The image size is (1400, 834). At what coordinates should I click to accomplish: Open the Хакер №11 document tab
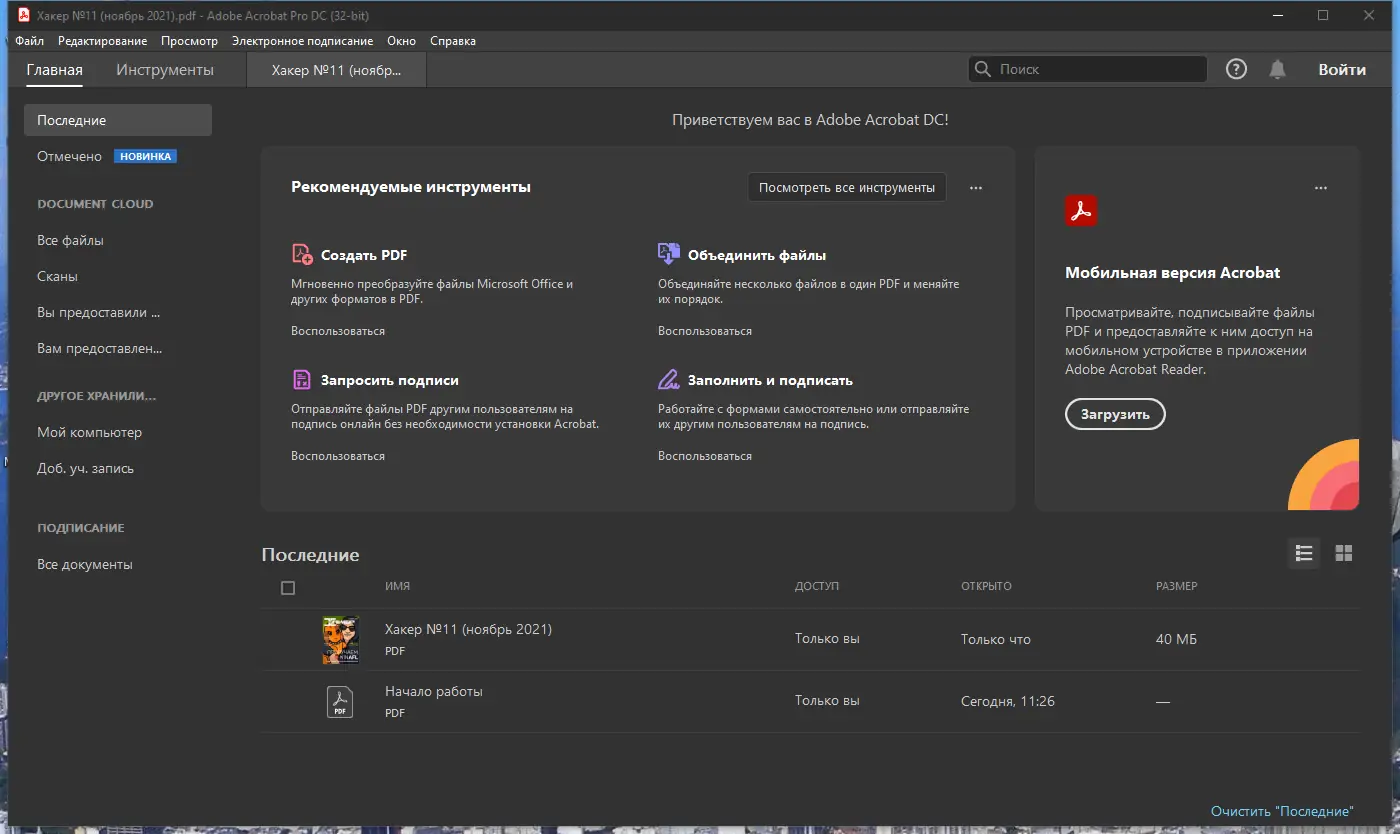[336, 70]
